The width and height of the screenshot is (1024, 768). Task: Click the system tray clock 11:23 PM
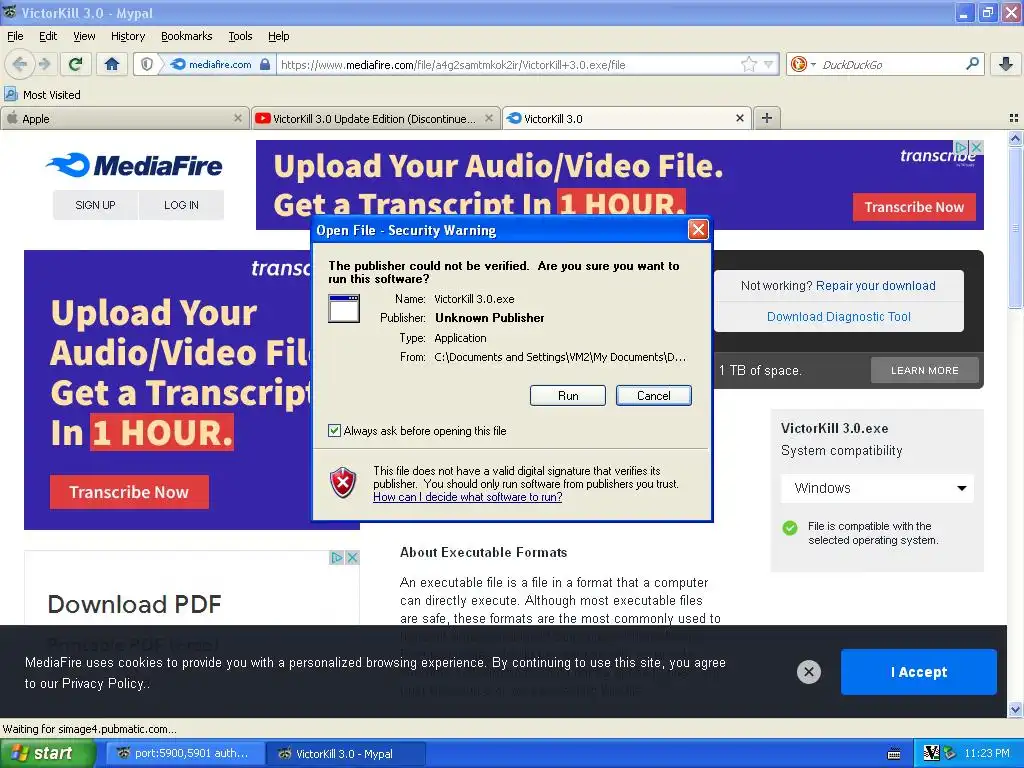coord(987,753)
